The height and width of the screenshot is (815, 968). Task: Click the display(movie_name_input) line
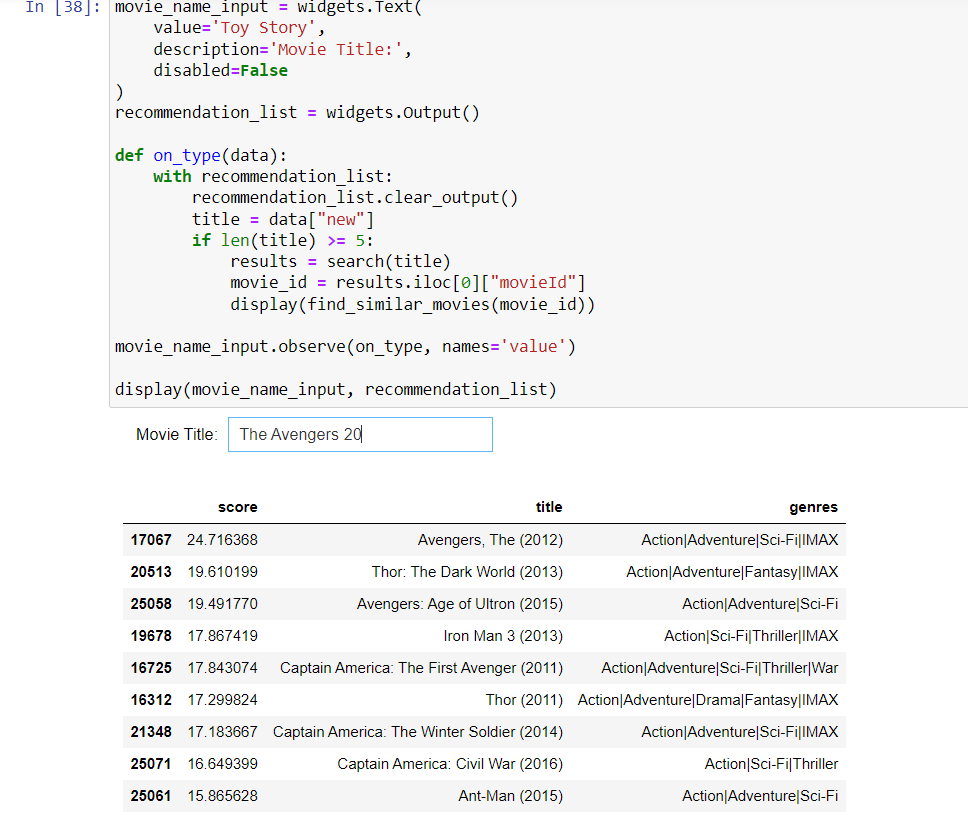click(335, 389)
